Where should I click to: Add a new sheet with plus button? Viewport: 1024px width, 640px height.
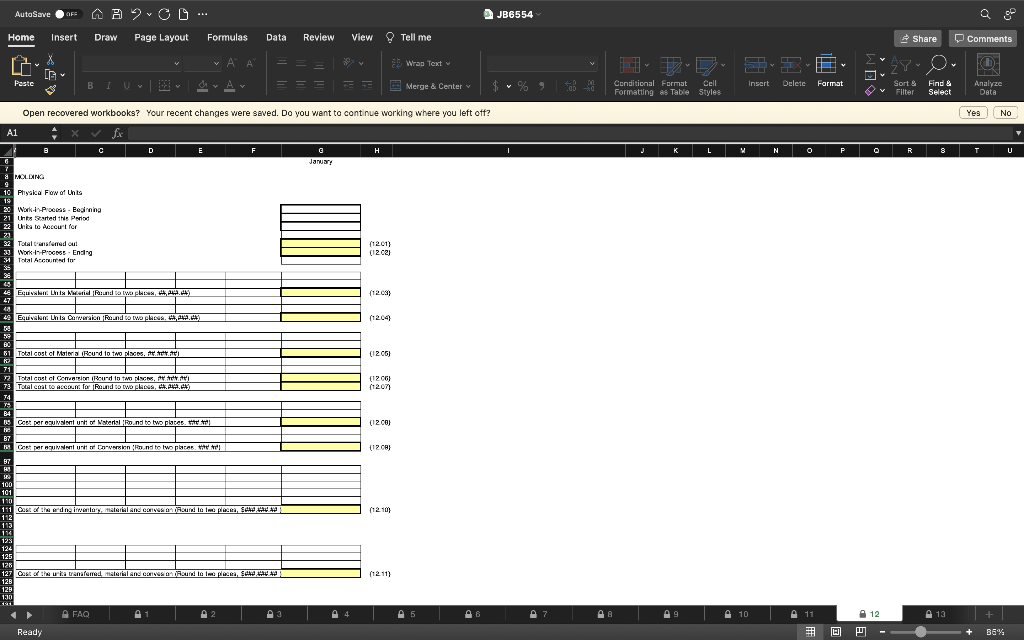click(989, 614)
